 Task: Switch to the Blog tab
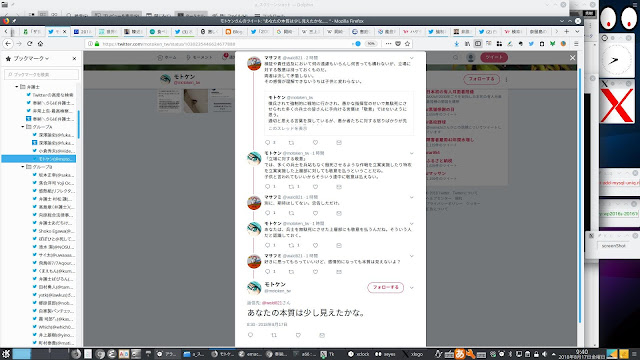(234, 31)
